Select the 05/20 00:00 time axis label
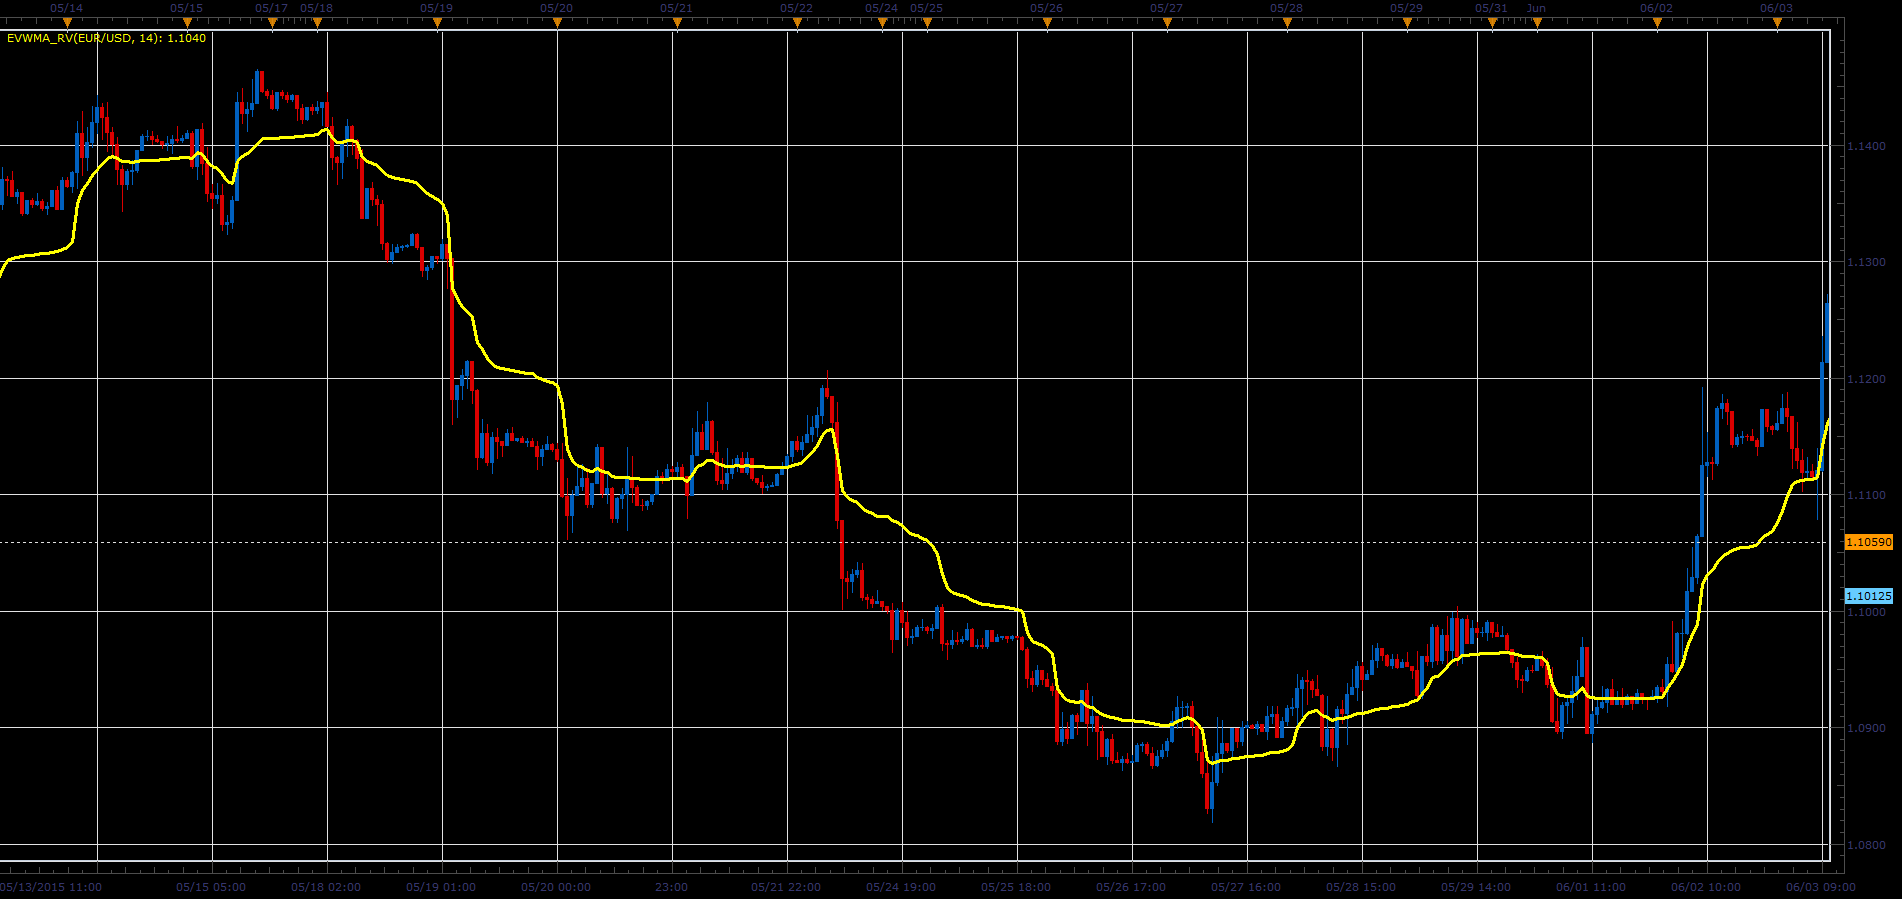Image resolution: width=1902 pixels, height=899 pixels. pos(556,887)
